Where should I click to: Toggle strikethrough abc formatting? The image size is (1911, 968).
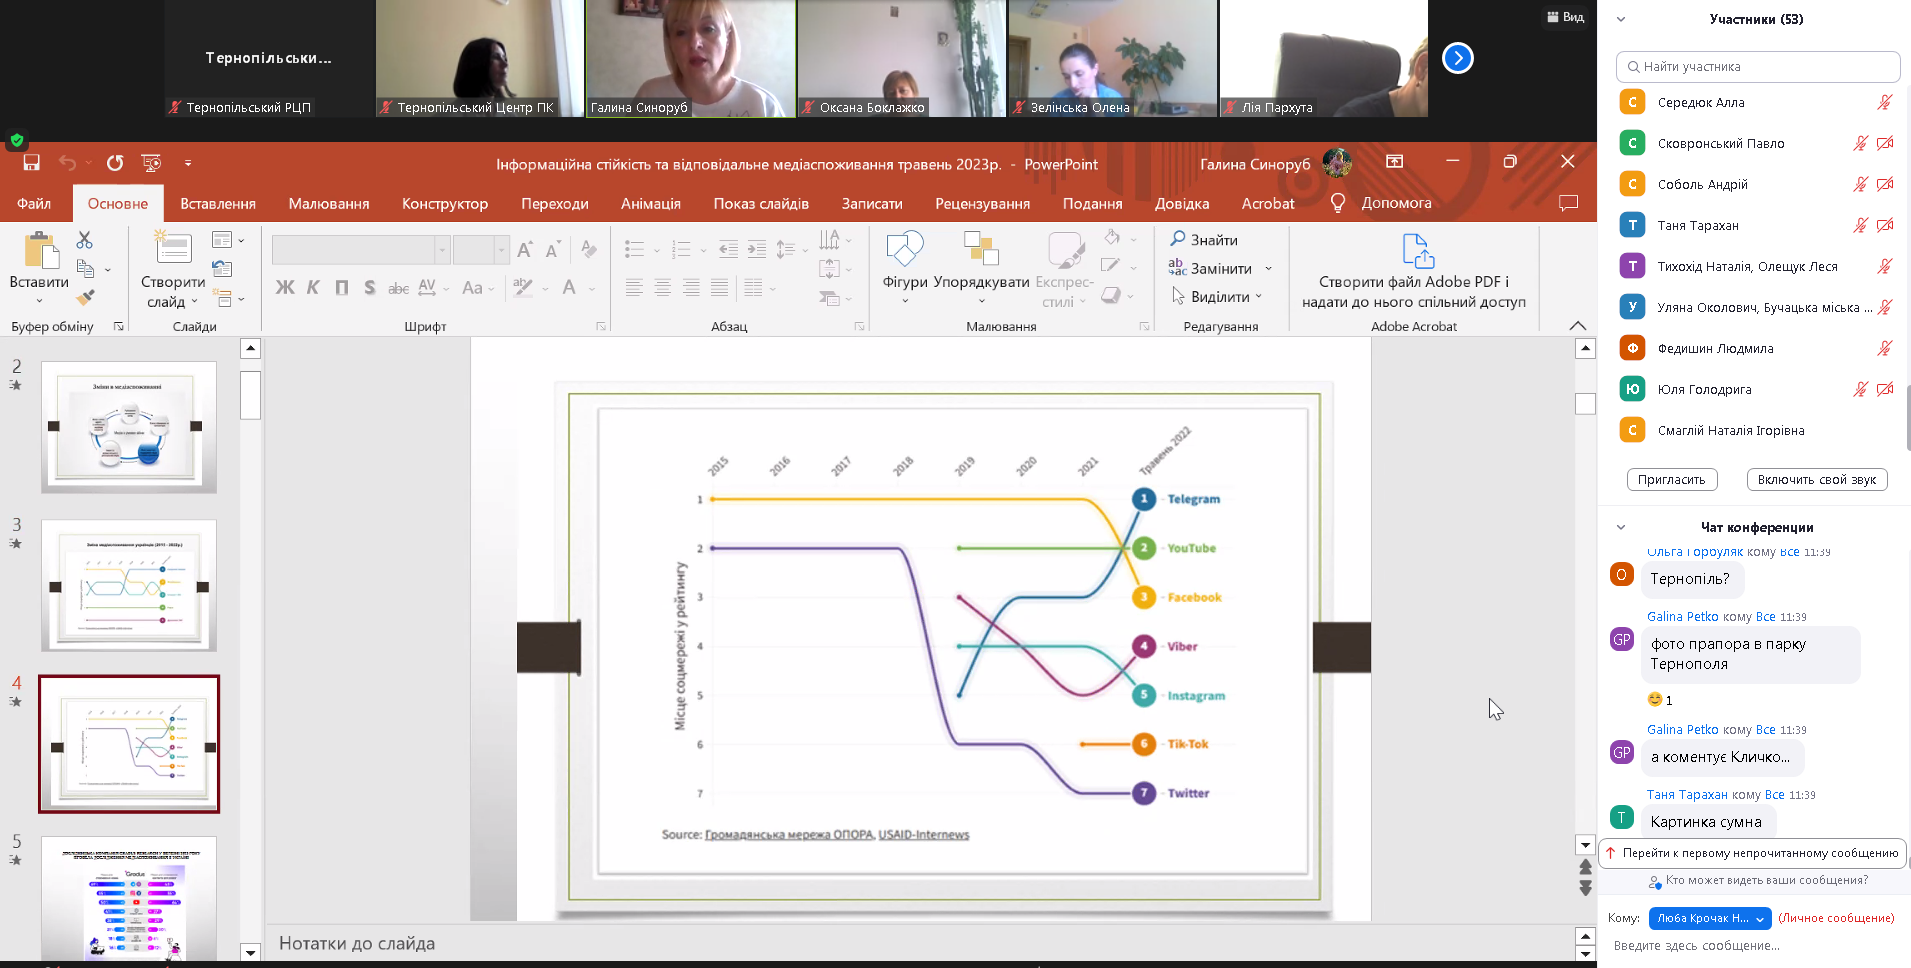pos(398,288)
